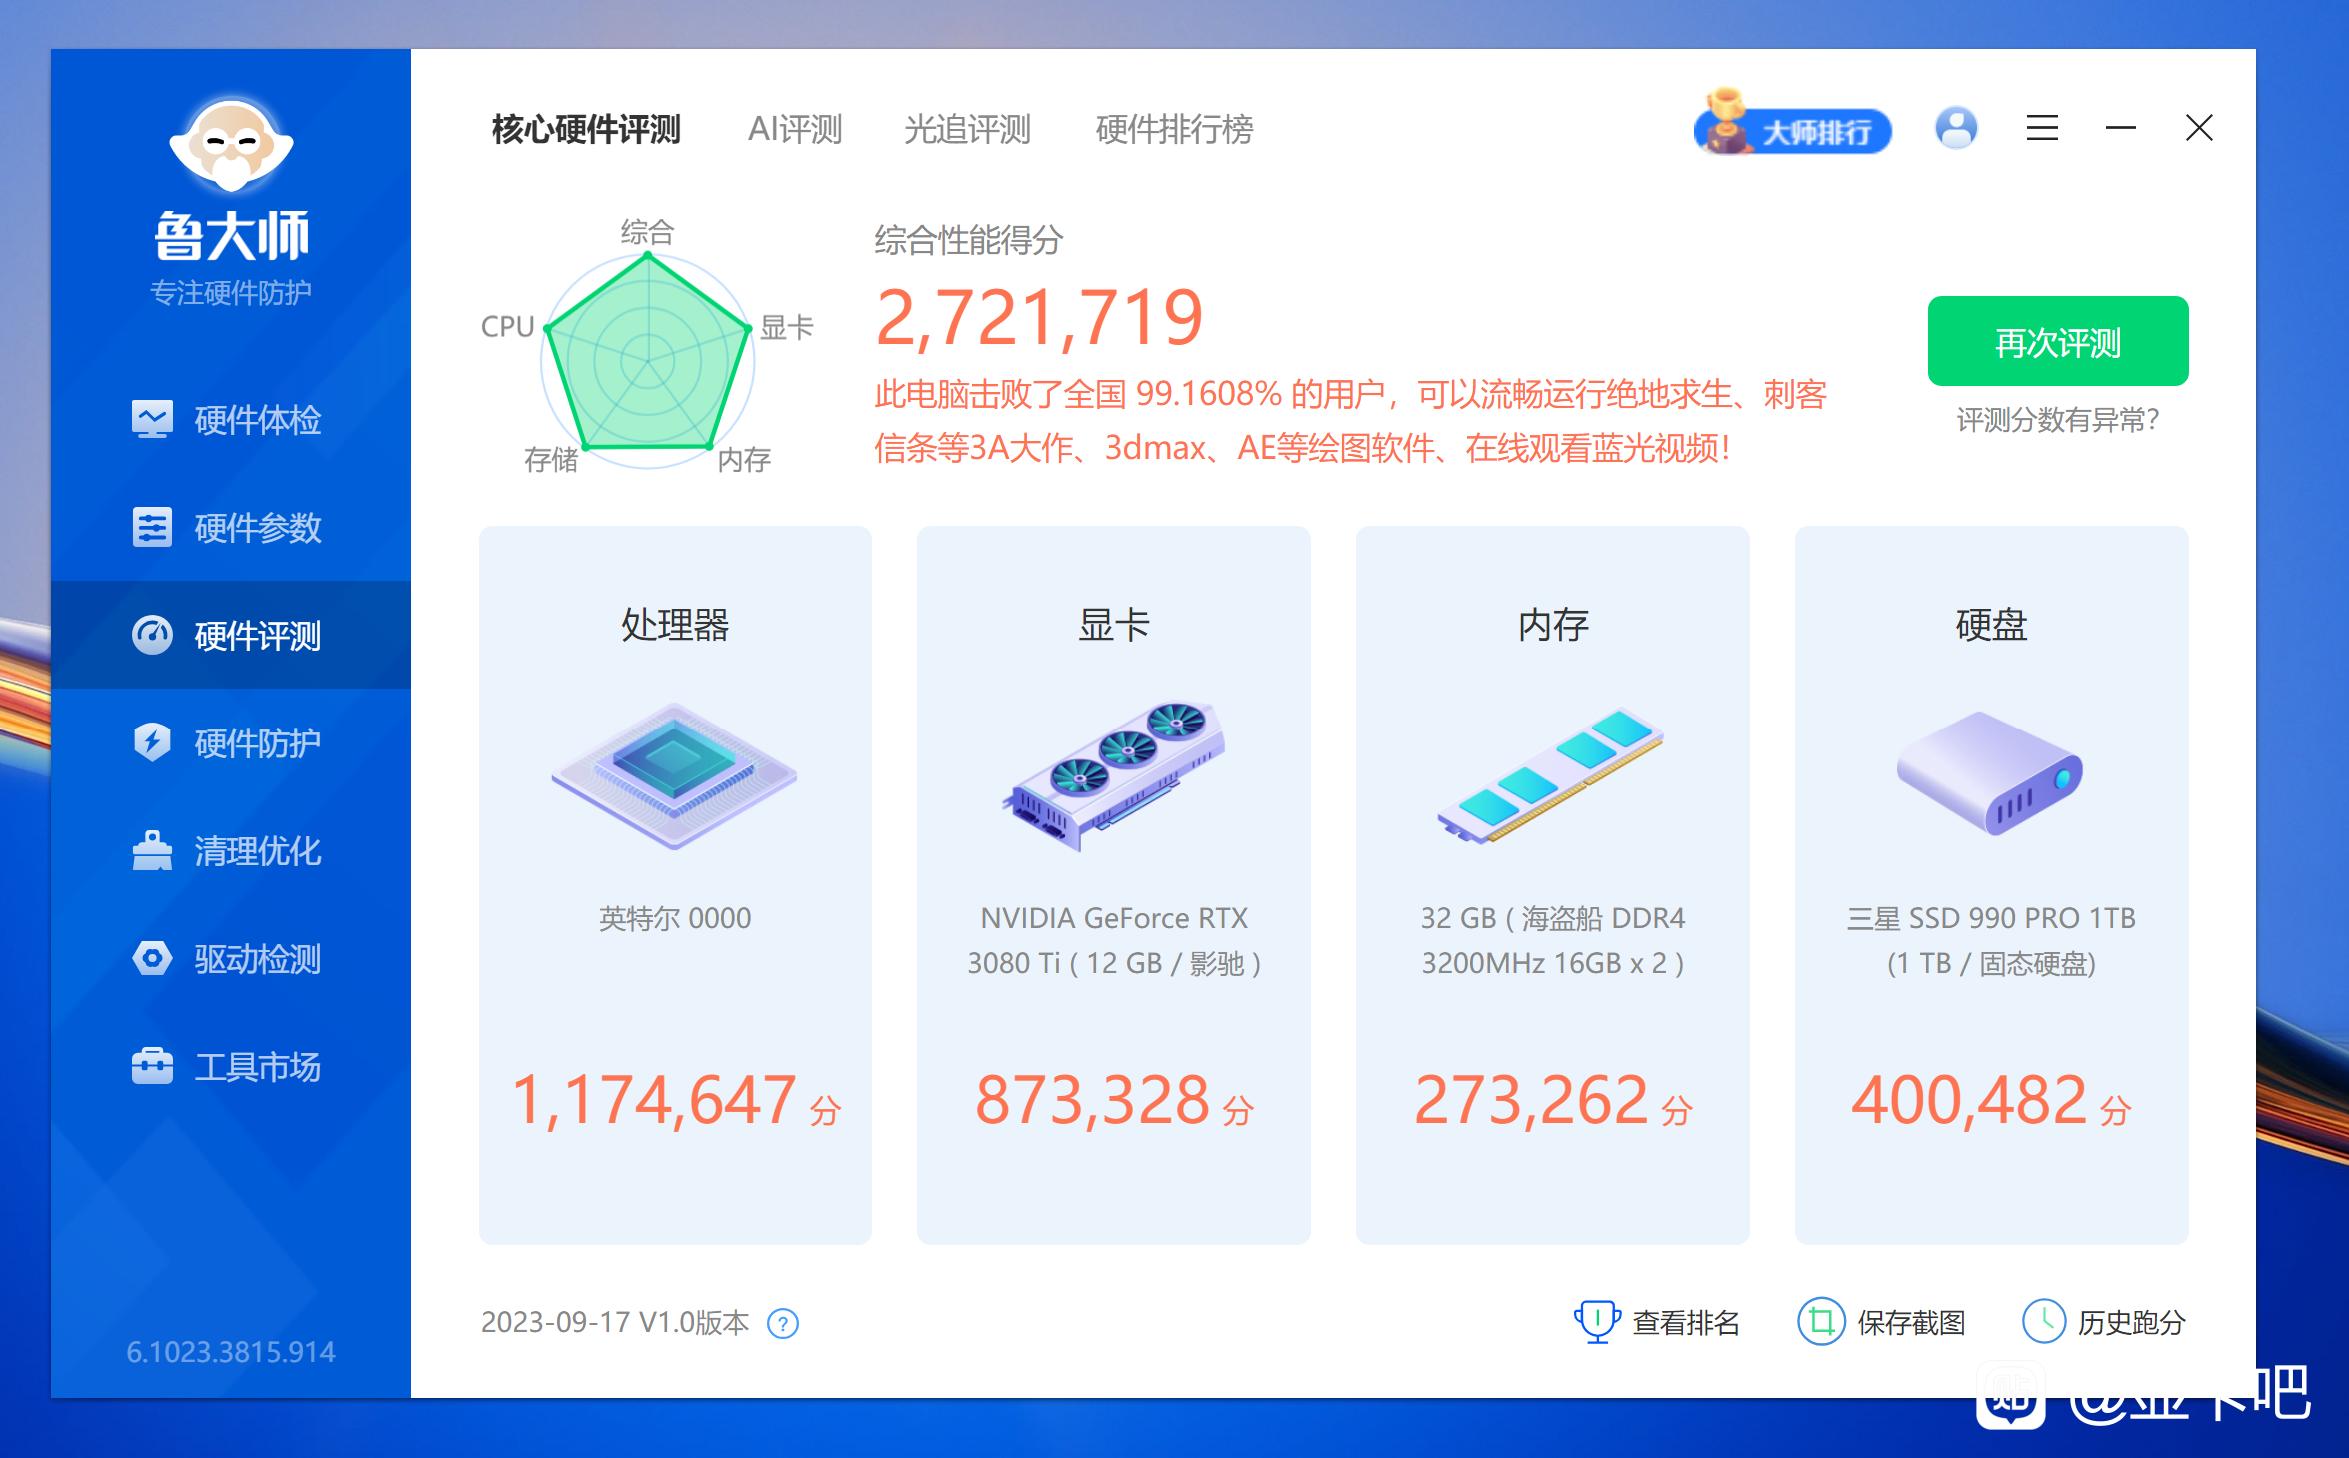Close the 鲁大师 window
Screen dimensions: 2349x1458
[2199, 128]
